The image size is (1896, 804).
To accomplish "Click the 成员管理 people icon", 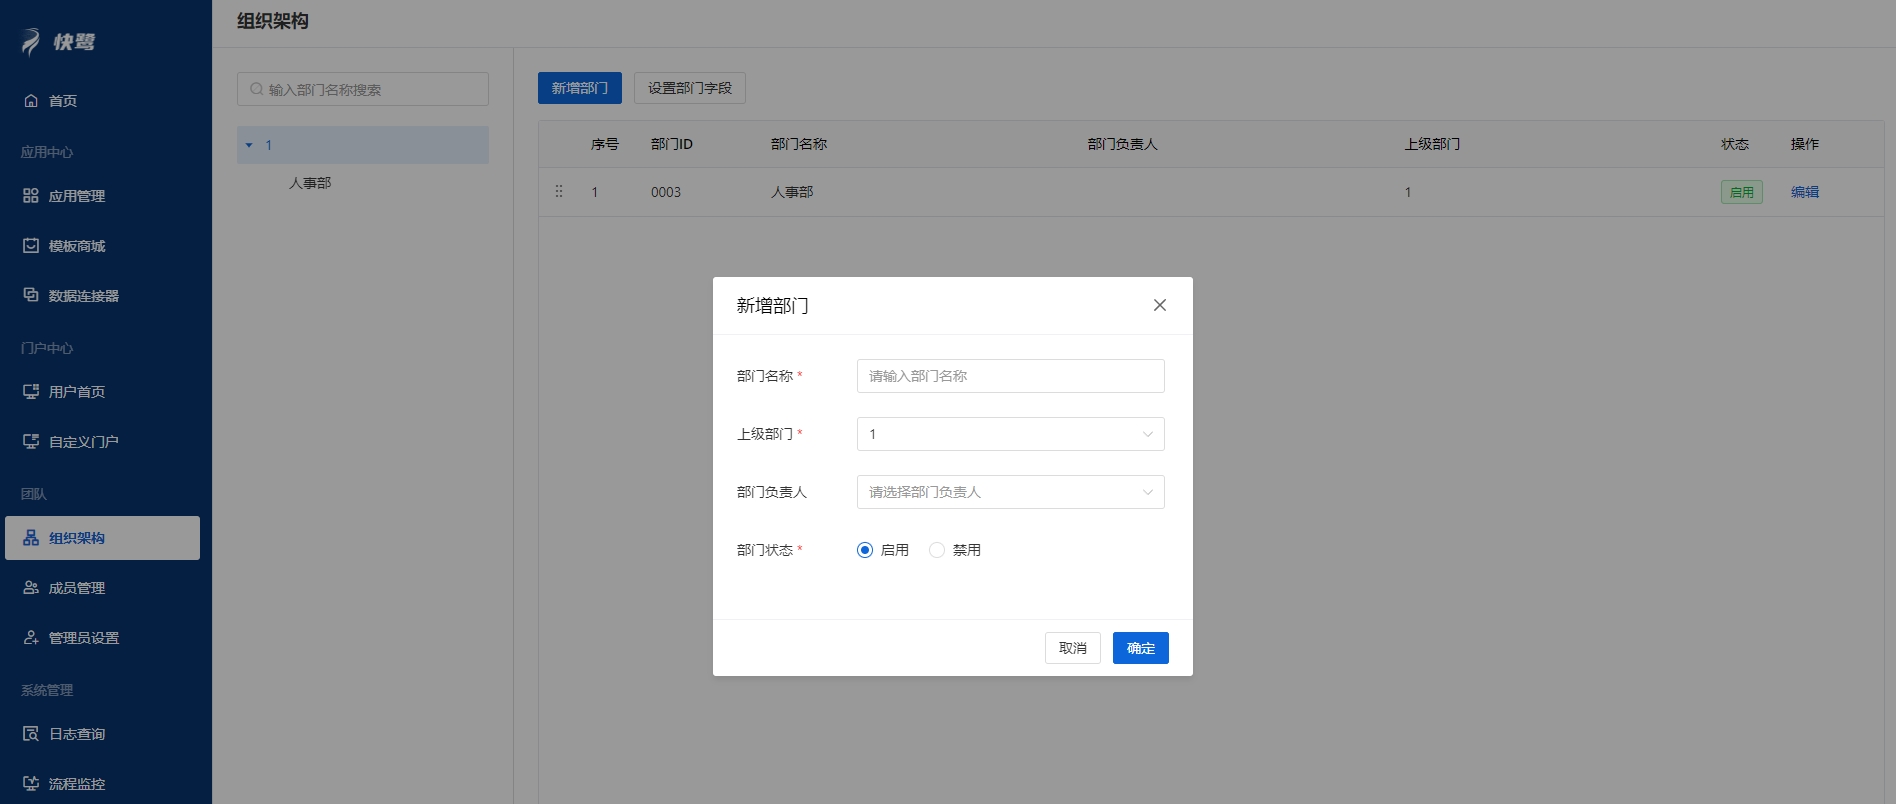I will [x=31, y=588].
